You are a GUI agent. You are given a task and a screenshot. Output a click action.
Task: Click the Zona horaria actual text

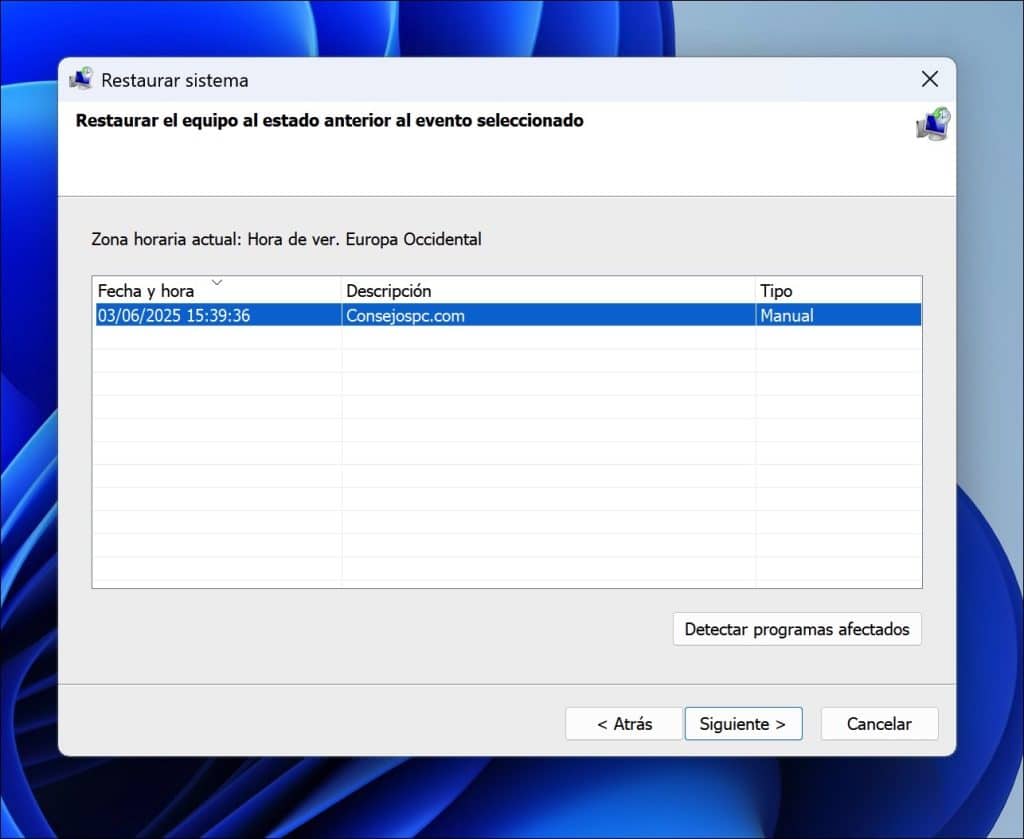coord(286,239)
